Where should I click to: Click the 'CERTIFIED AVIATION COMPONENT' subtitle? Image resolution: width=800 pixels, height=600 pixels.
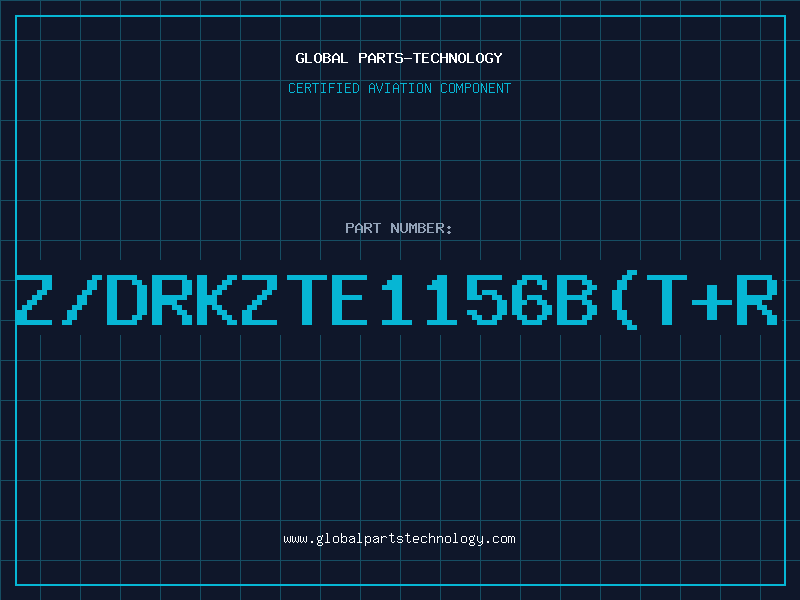click(x=399, y=88)
